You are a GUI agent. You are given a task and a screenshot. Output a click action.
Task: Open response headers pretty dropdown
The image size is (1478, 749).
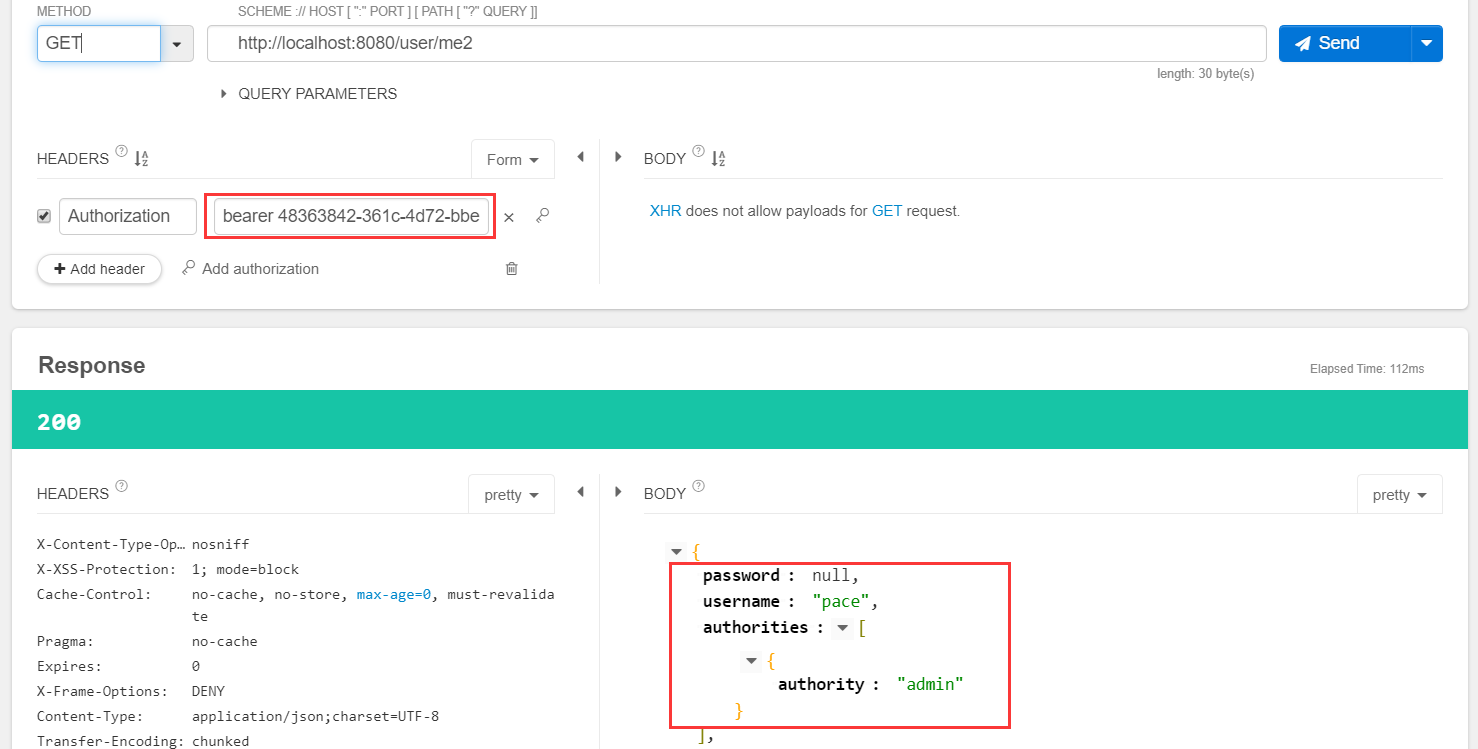(512, 495)
